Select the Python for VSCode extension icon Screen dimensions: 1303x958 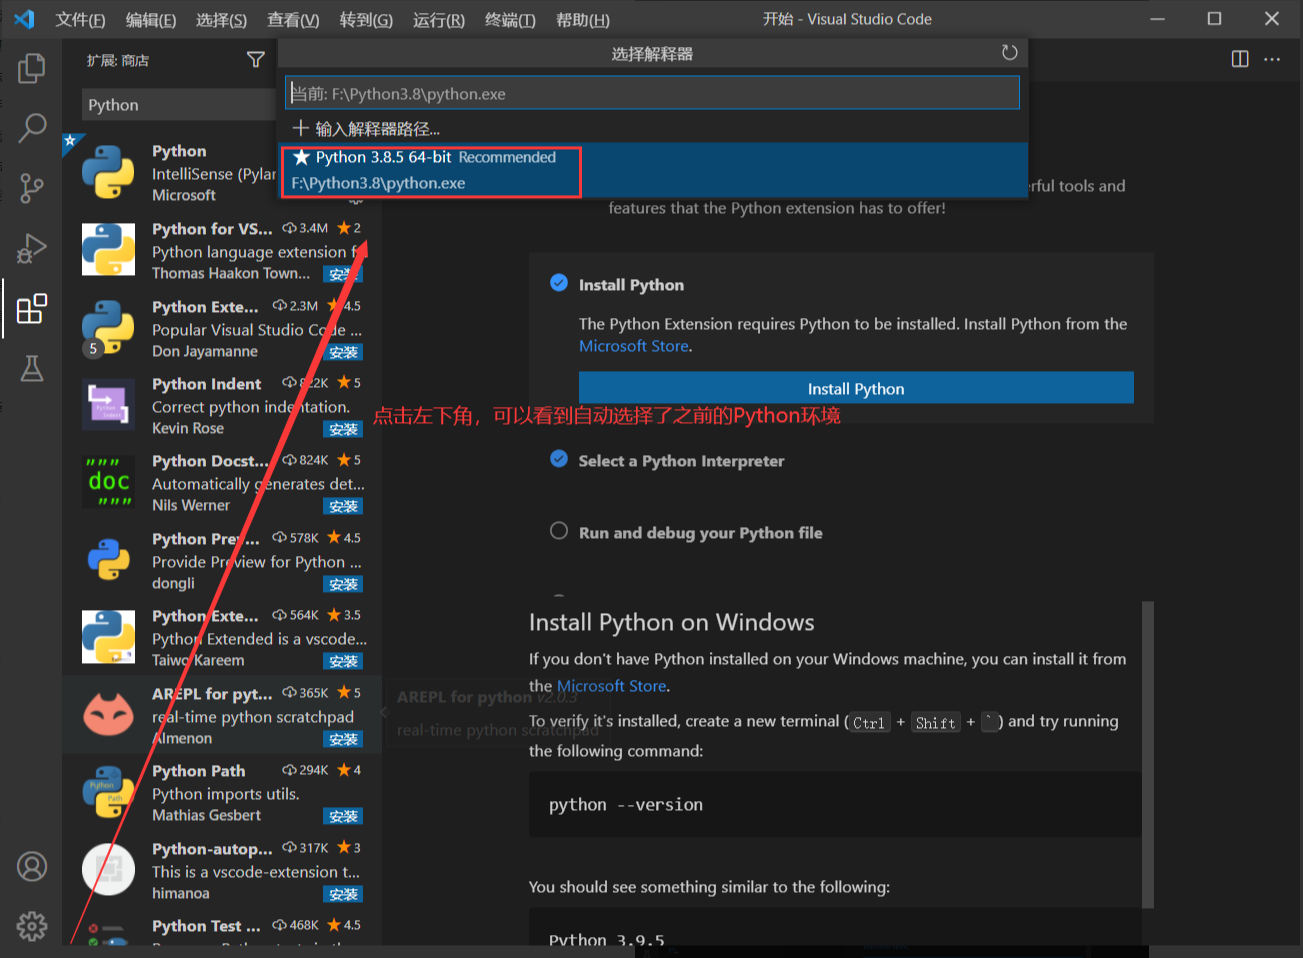pyautogui.click(x=108, y=250)
